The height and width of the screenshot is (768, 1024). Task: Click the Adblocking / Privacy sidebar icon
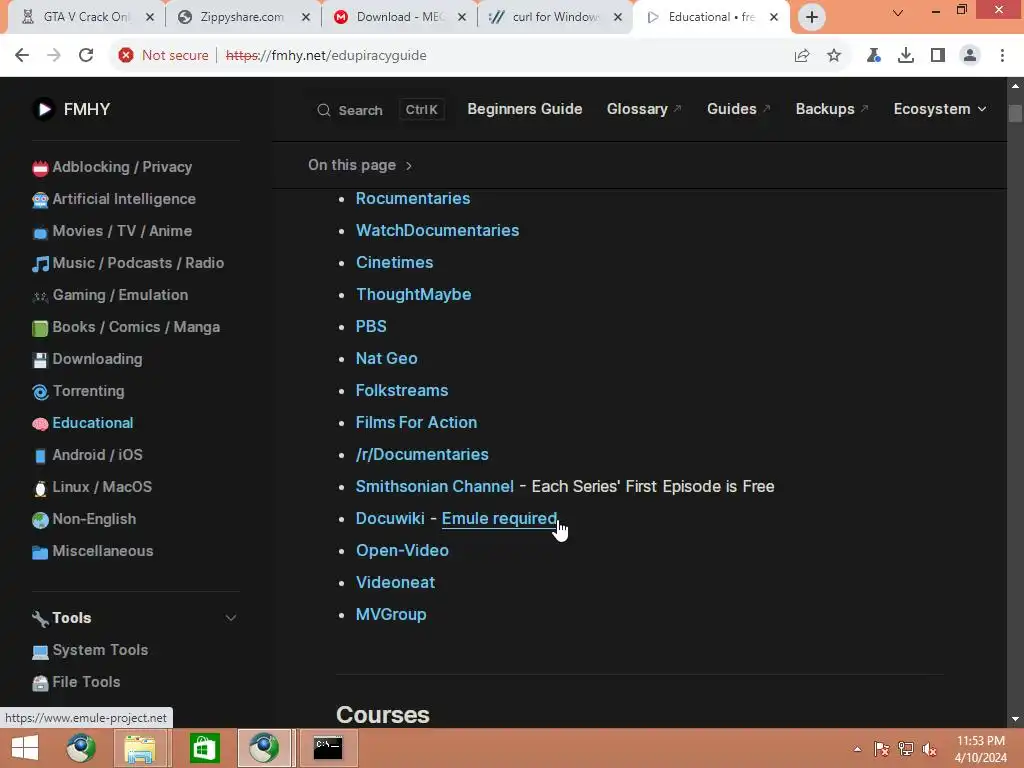[x=40, y=168]
